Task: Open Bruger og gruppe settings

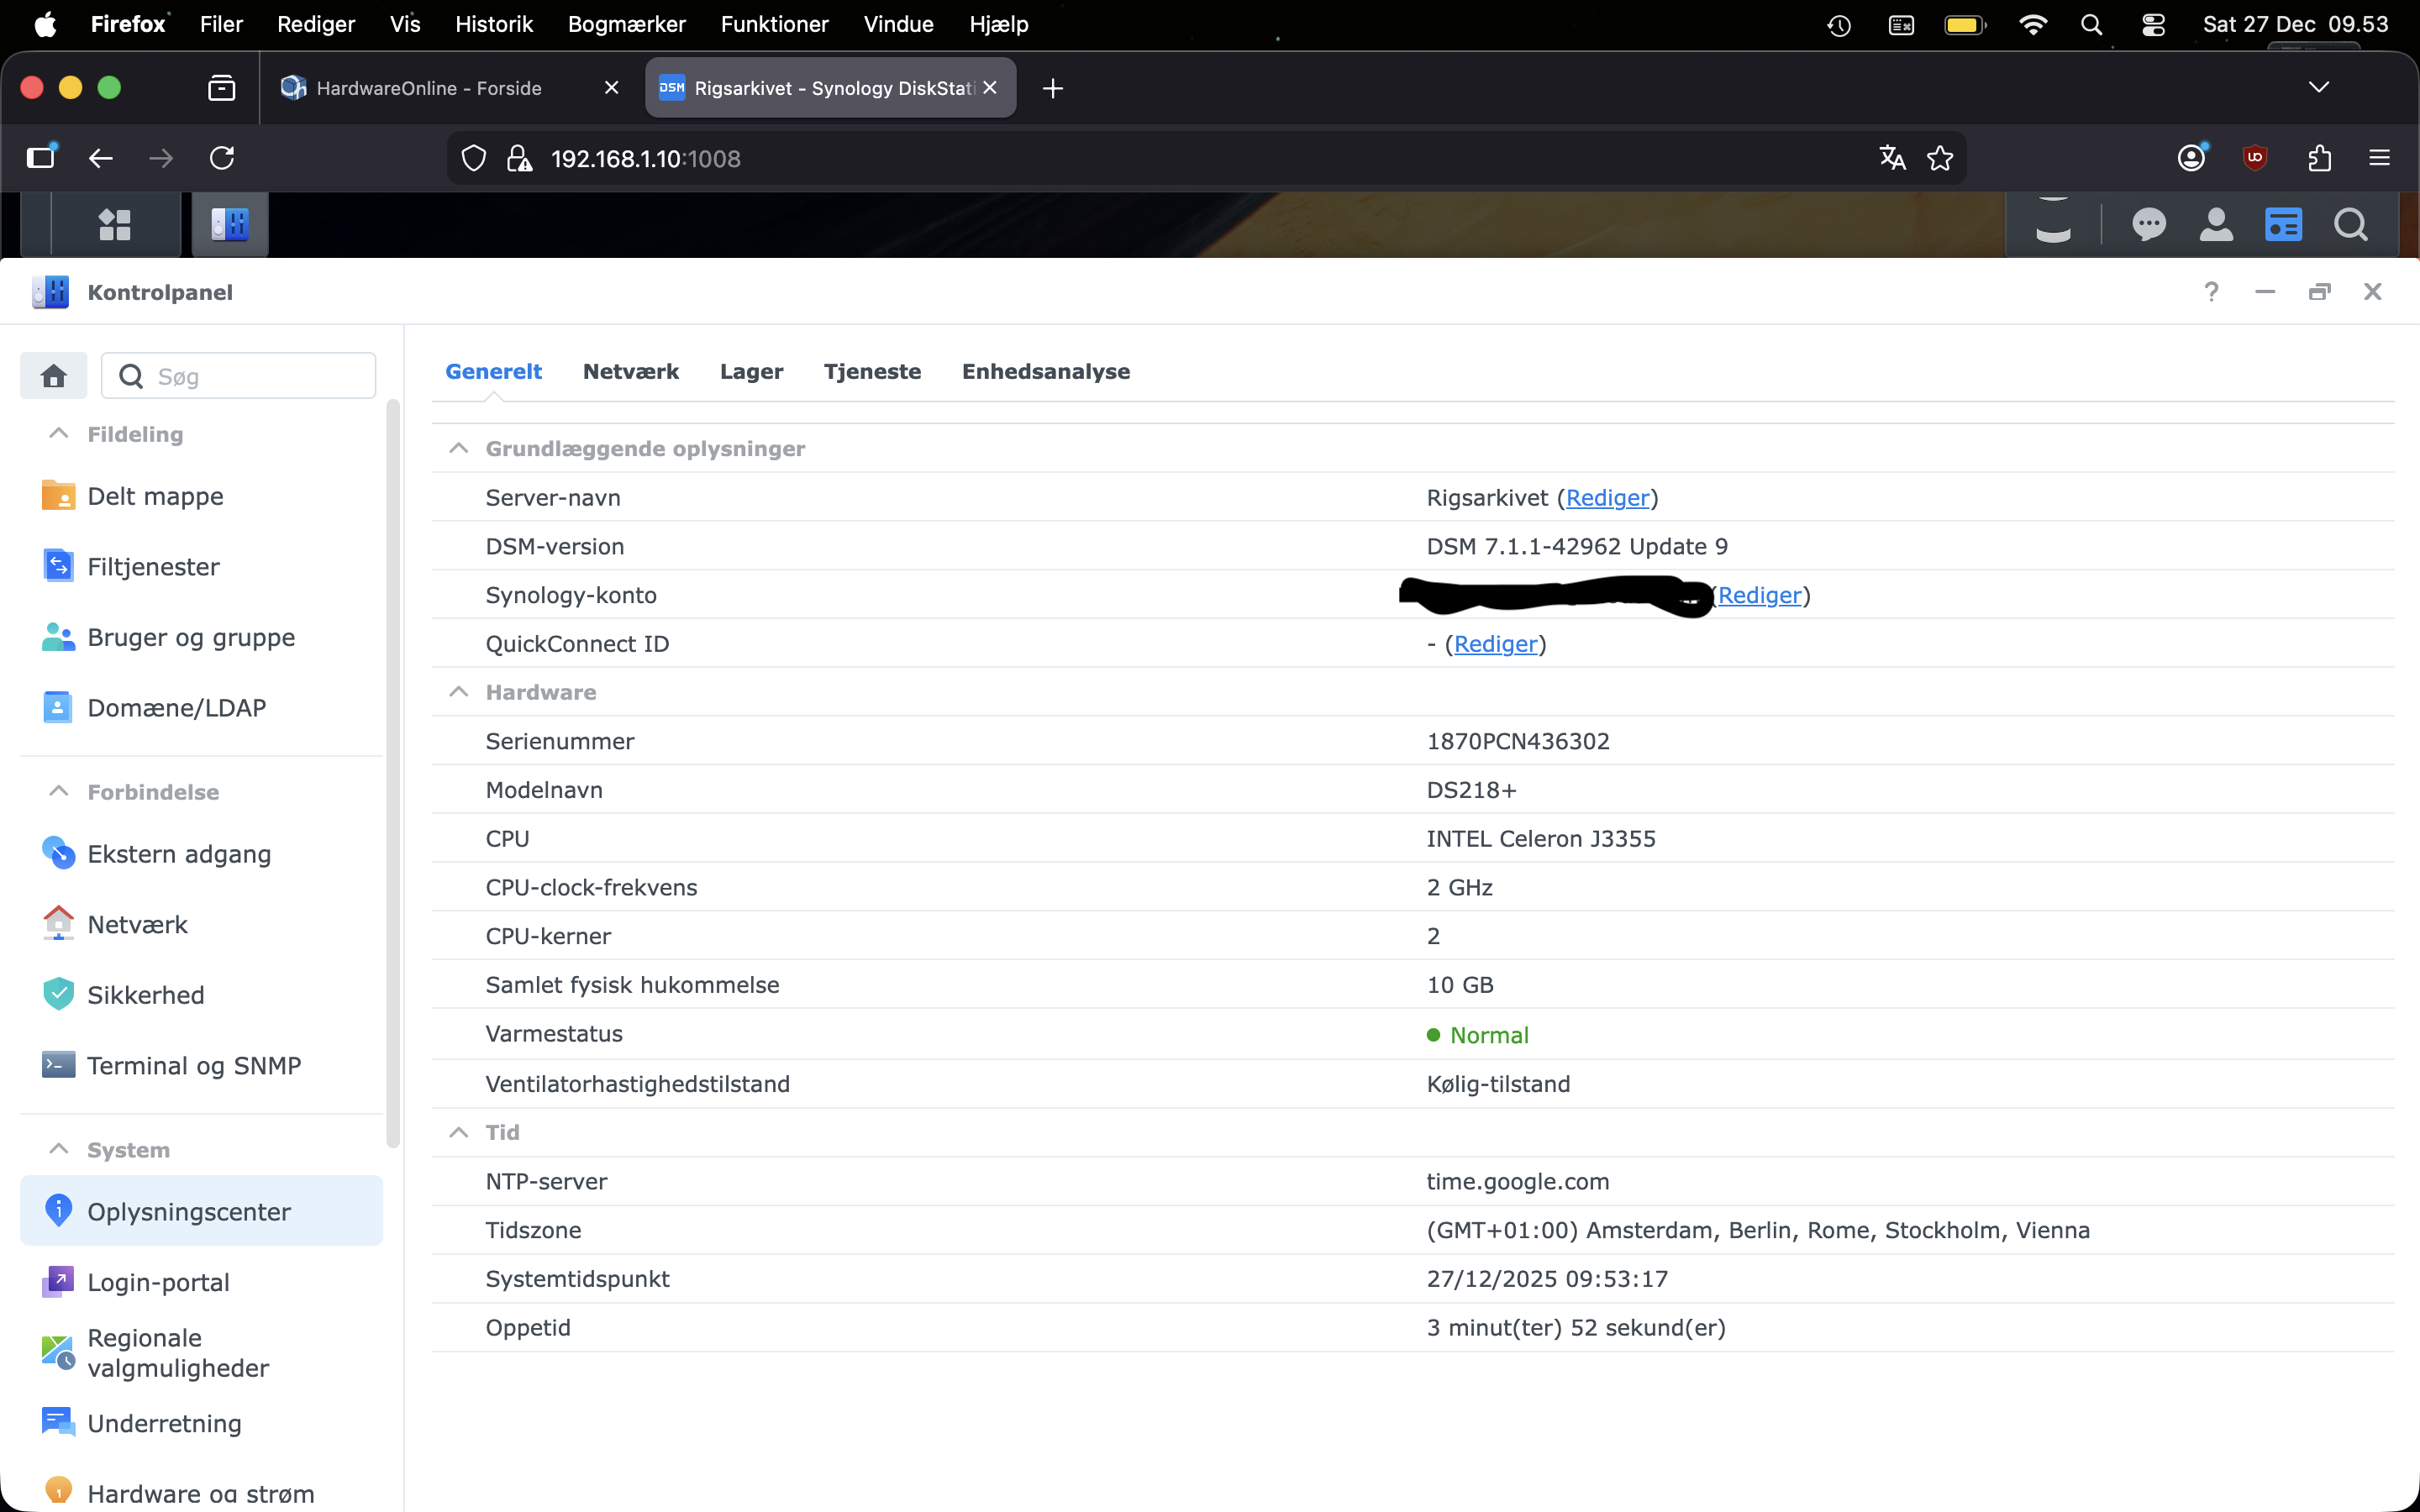Action: click(202, 637)
